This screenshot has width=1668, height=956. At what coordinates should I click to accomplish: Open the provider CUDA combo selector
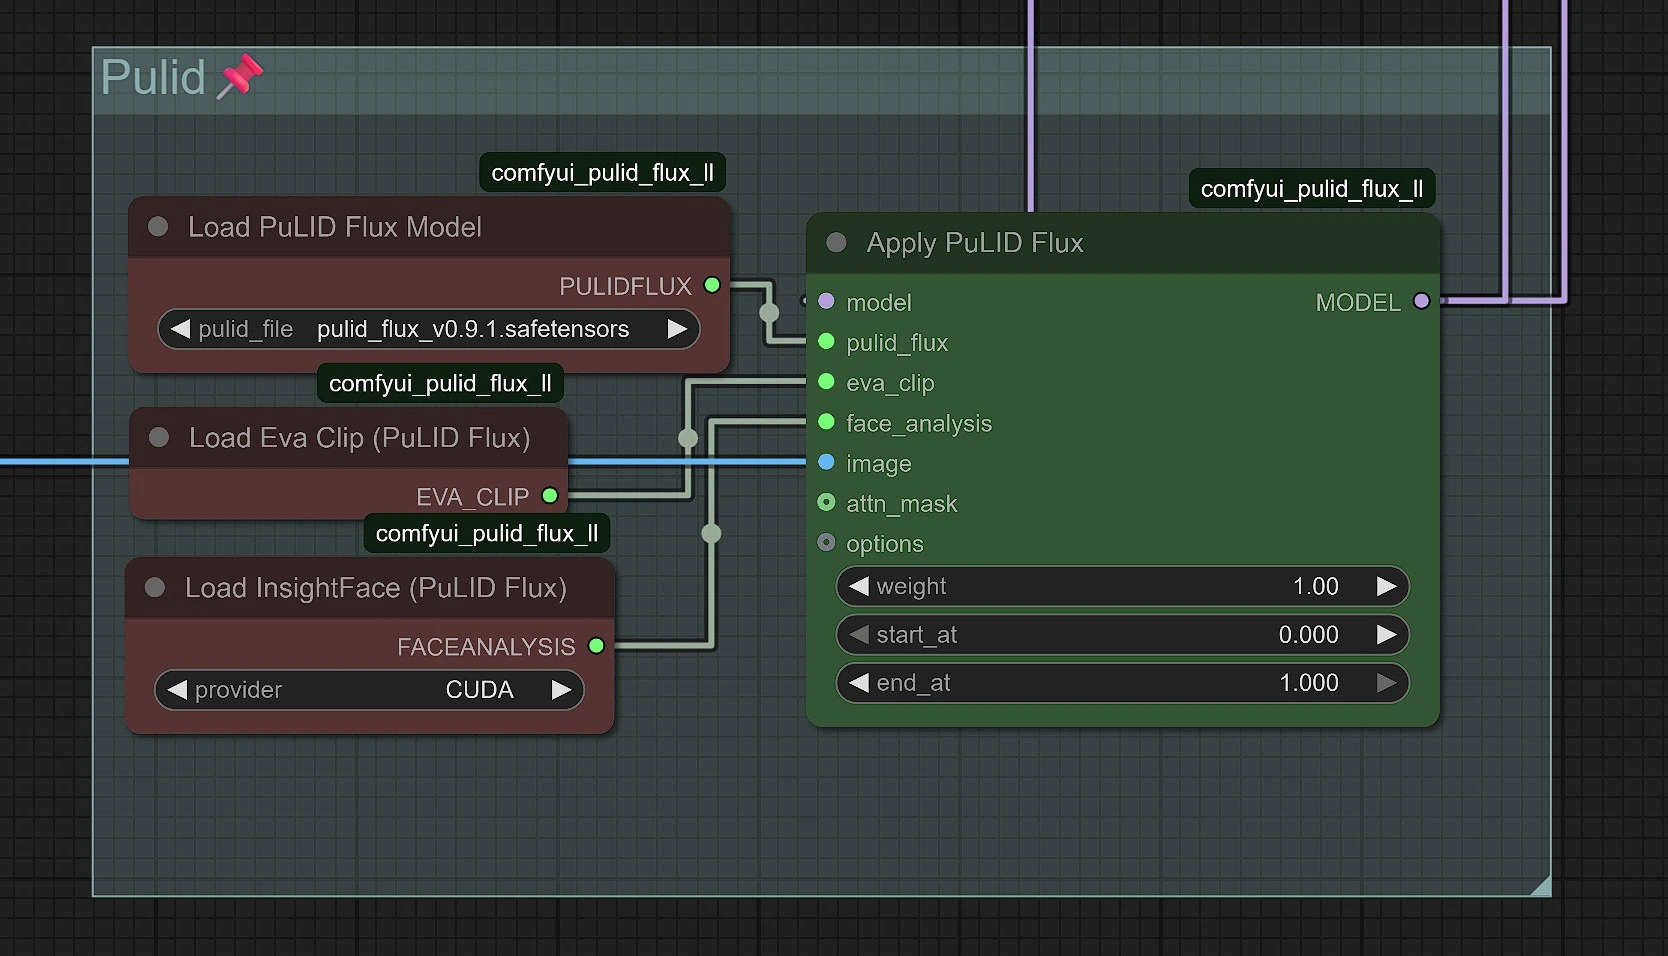pos(369,690)
